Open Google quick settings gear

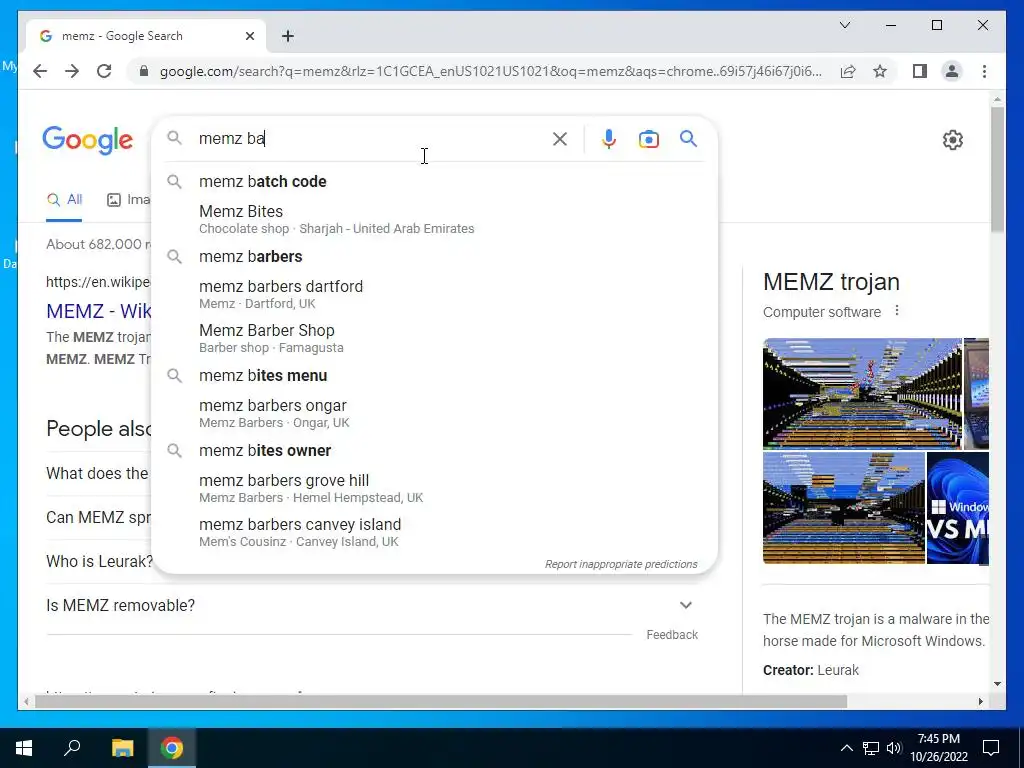click(x=953, y=140)
